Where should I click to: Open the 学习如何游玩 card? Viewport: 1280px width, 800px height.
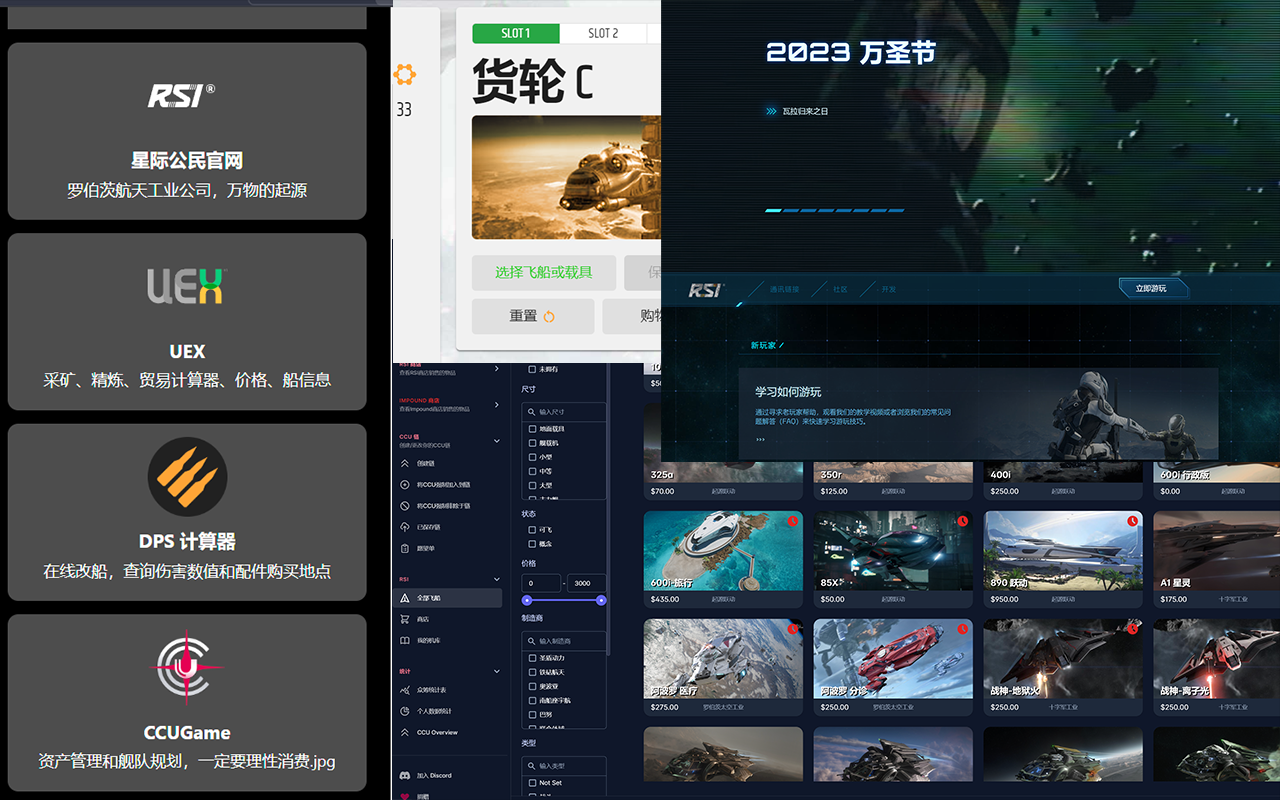tap(978, 414)
